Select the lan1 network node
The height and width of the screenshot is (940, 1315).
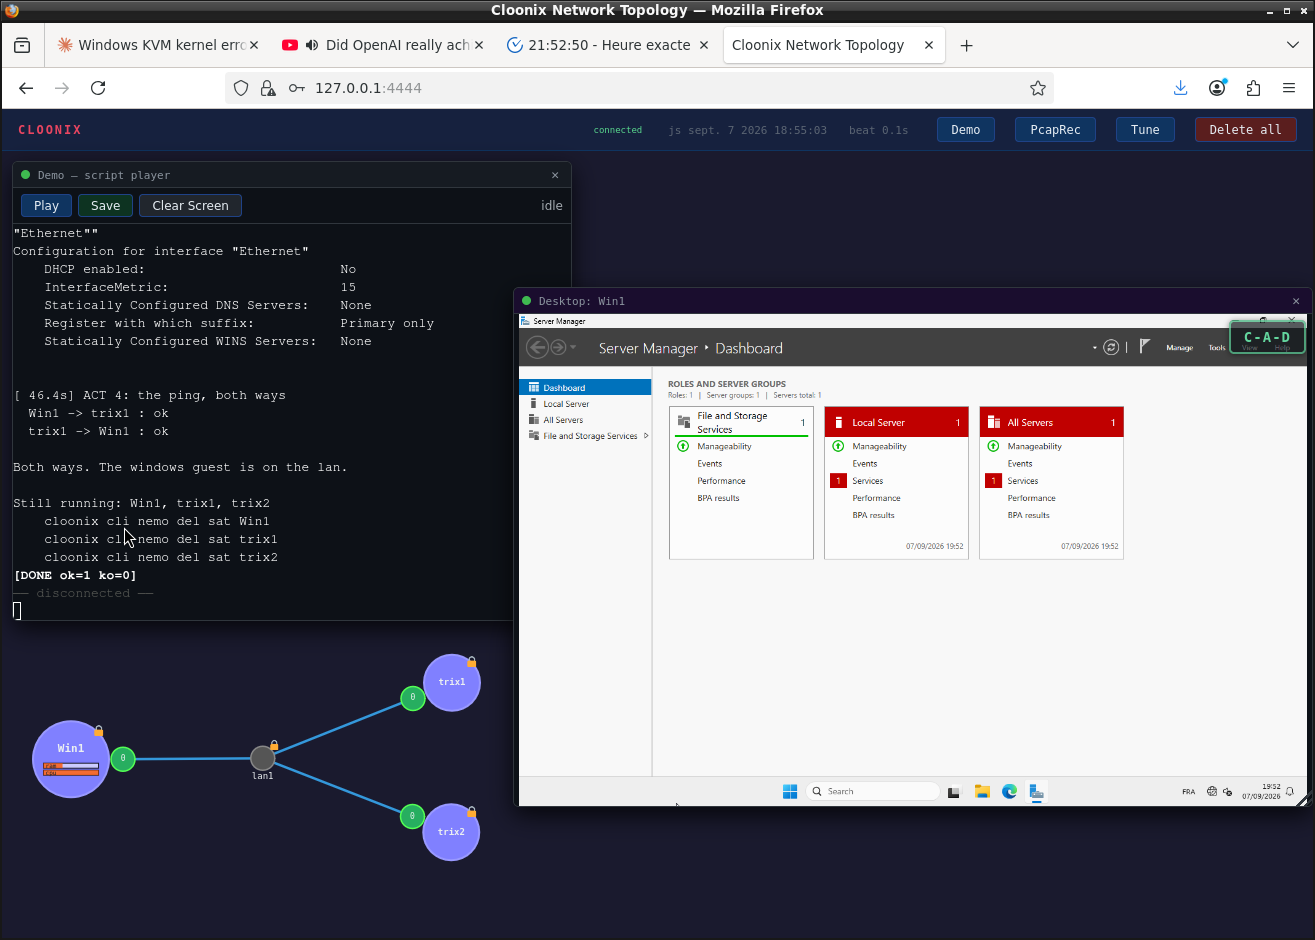click(262, 758)
